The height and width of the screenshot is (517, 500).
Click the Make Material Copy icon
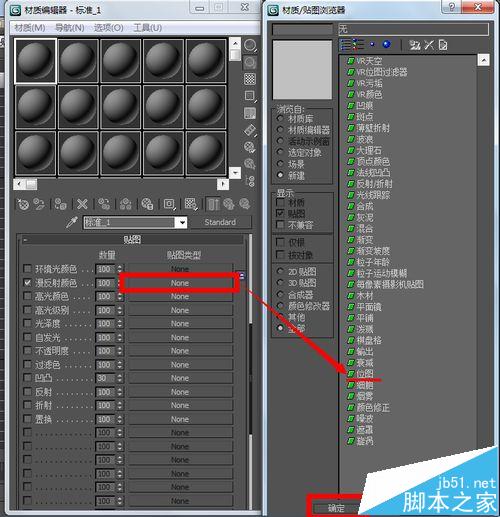(x=104, y=204)
